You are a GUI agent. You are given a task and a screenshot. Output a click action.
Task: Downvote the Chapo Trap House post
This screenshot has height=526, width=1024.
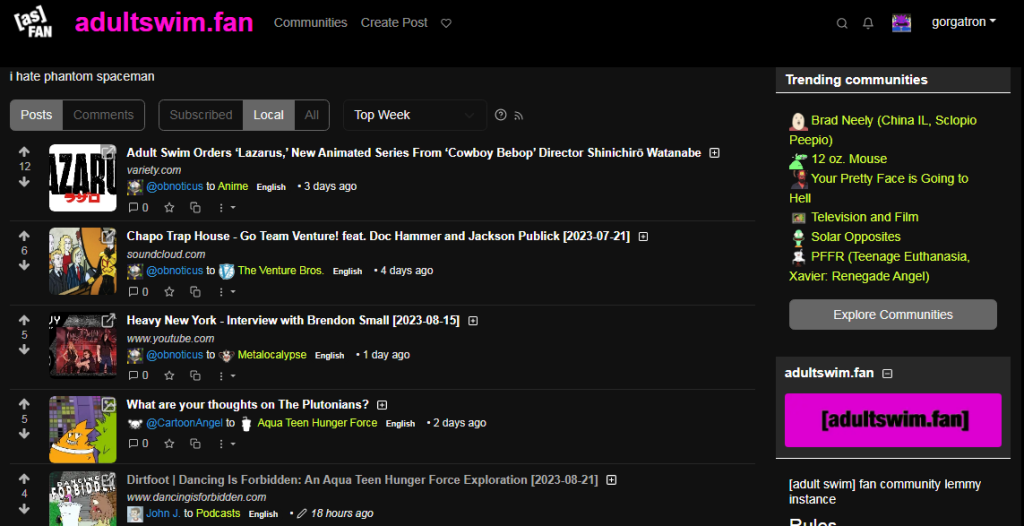tap(24, 265)
